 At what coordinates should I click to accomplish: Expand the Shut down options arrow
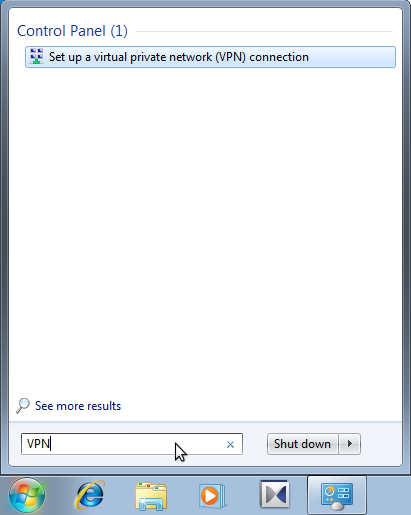coord(350,444)
